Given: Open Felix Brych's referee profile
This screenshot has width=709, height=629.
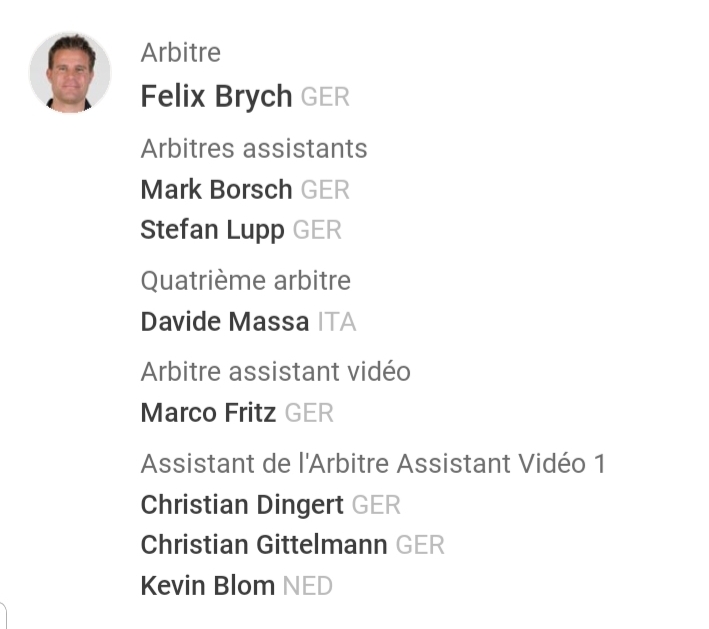Looking at the screenshot, I should (216, 97).
